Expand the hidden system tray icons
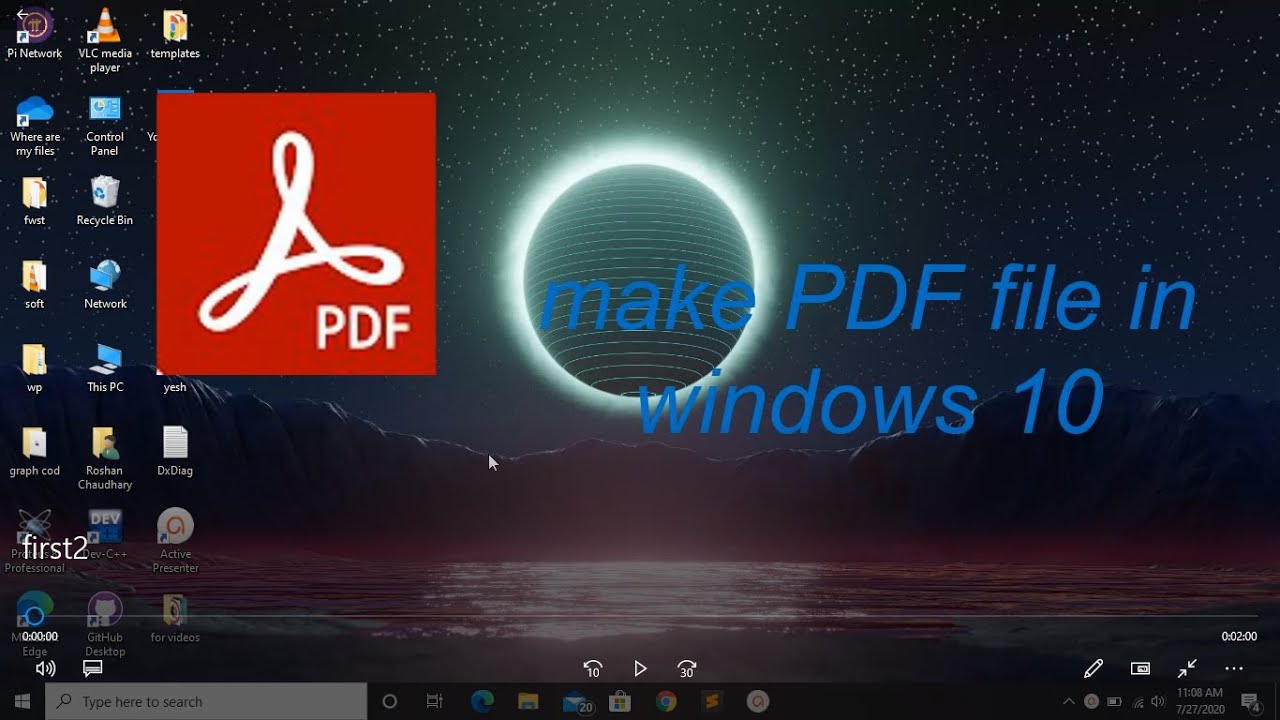 1069,701
